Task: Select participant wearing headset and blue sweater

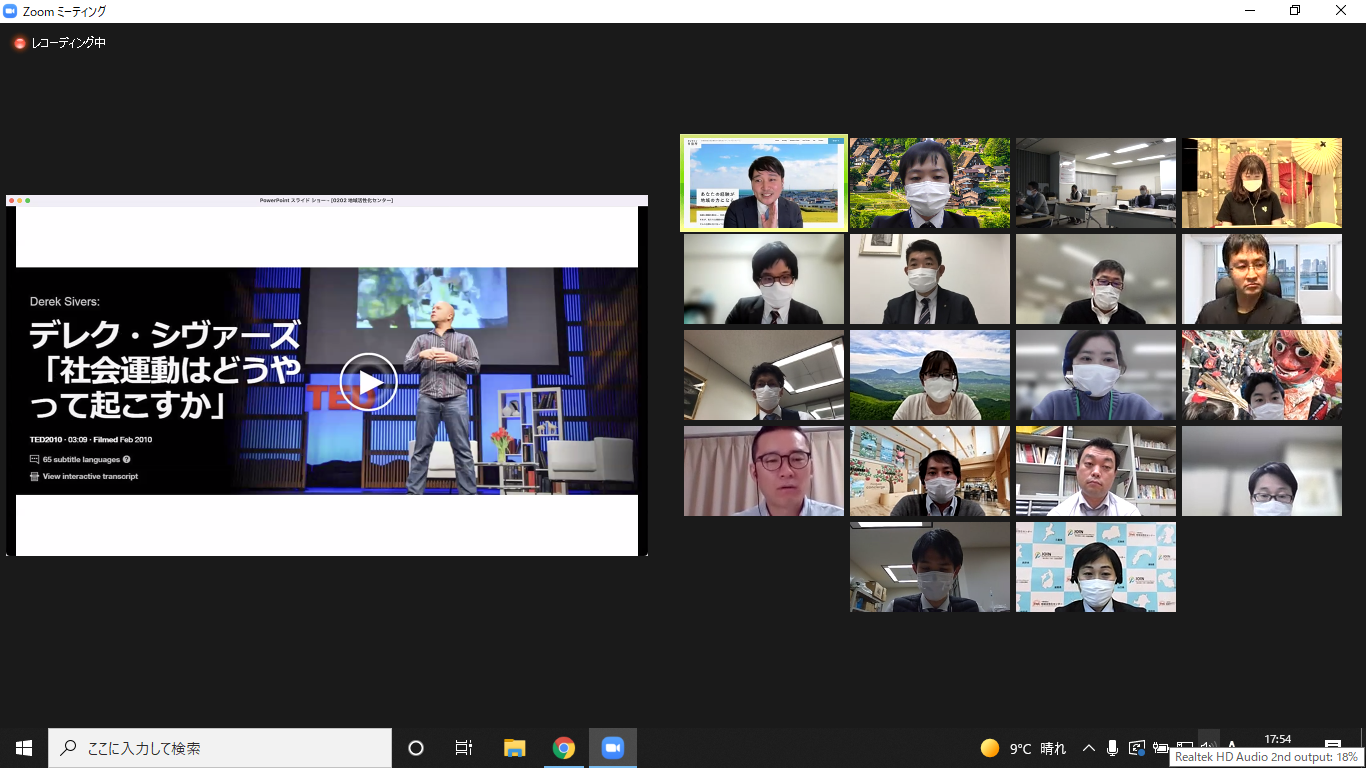Action: [1096, 375]
